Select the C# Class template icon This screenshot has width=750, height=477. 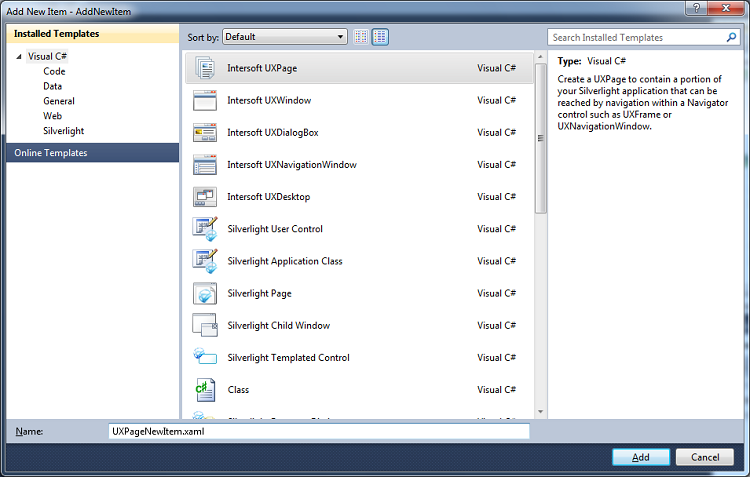[205, 389]
